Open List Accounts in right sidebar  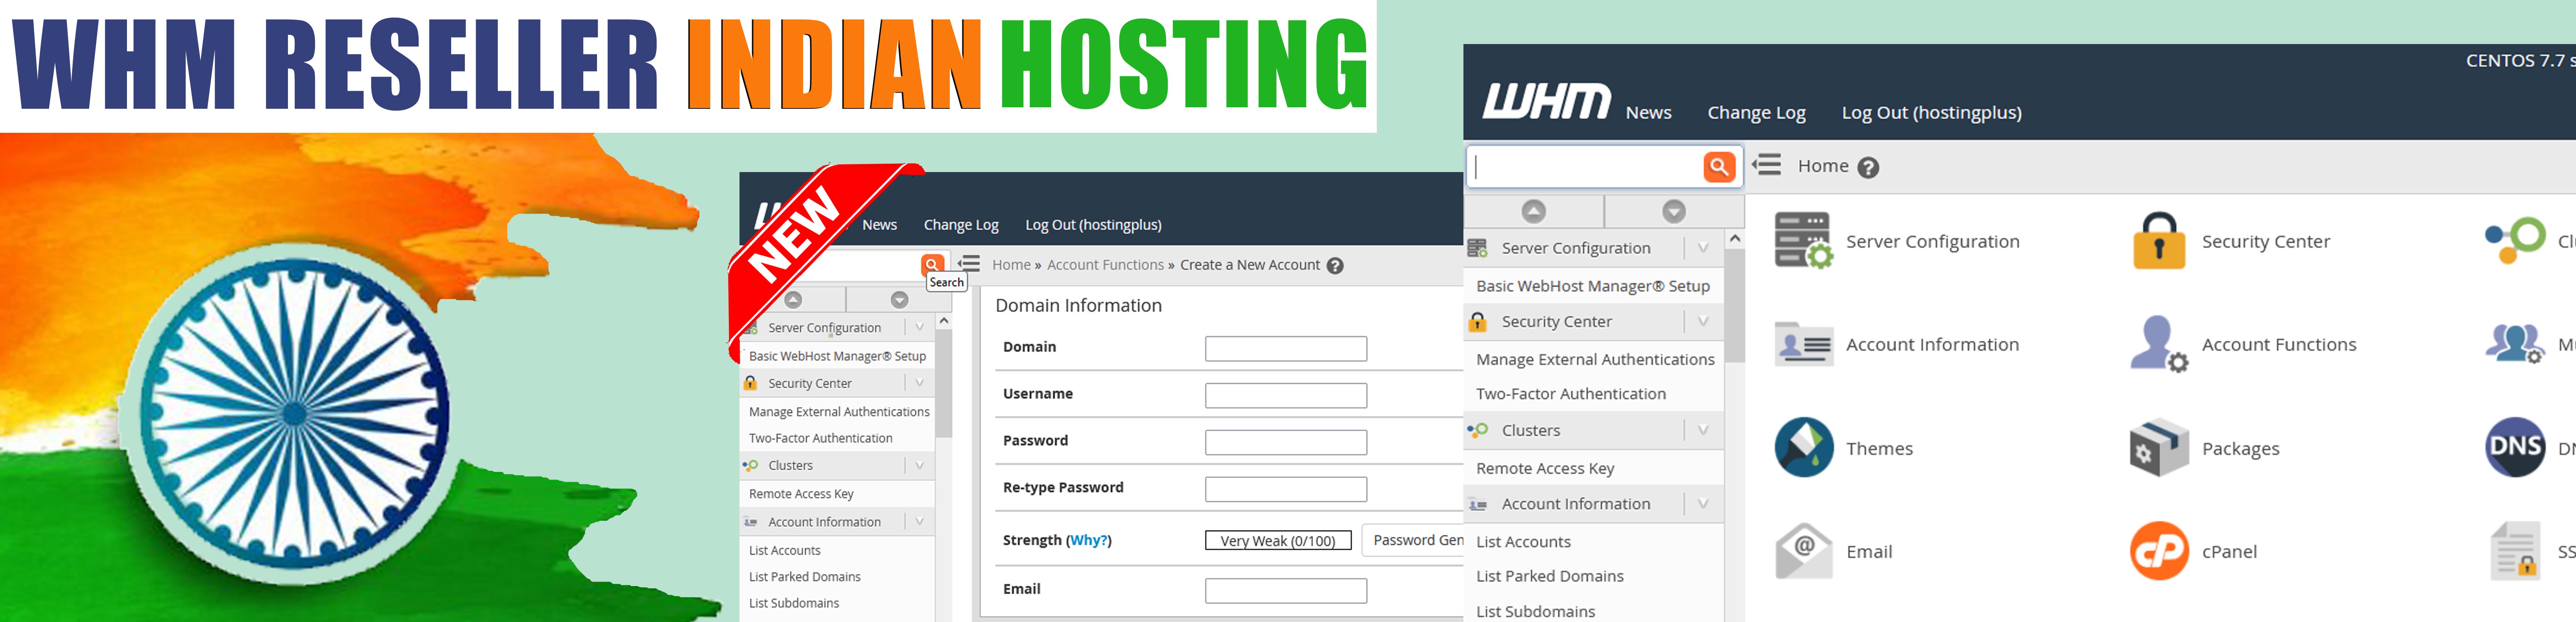click(x=1523, y=542)
